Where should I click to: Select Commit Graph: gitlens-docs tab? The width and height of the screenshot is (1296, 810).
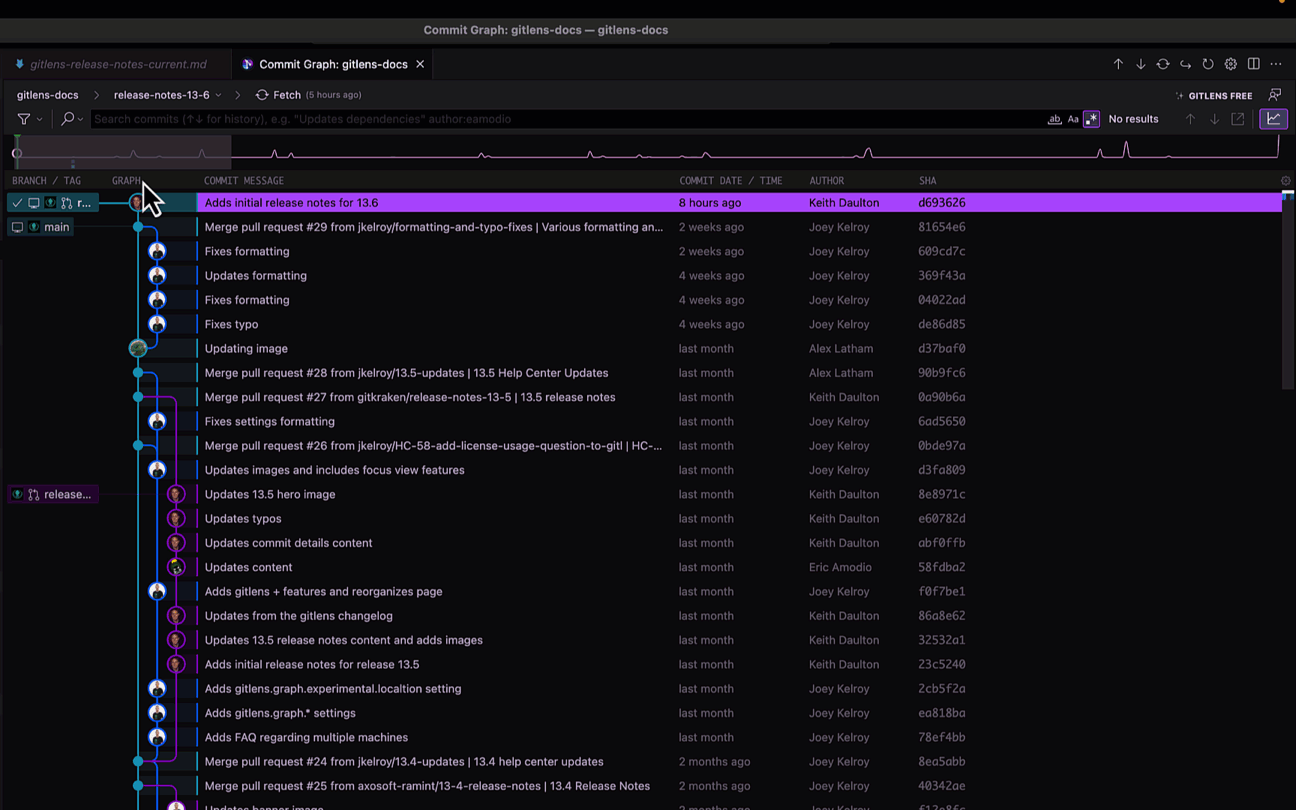[x=333, y=64]
